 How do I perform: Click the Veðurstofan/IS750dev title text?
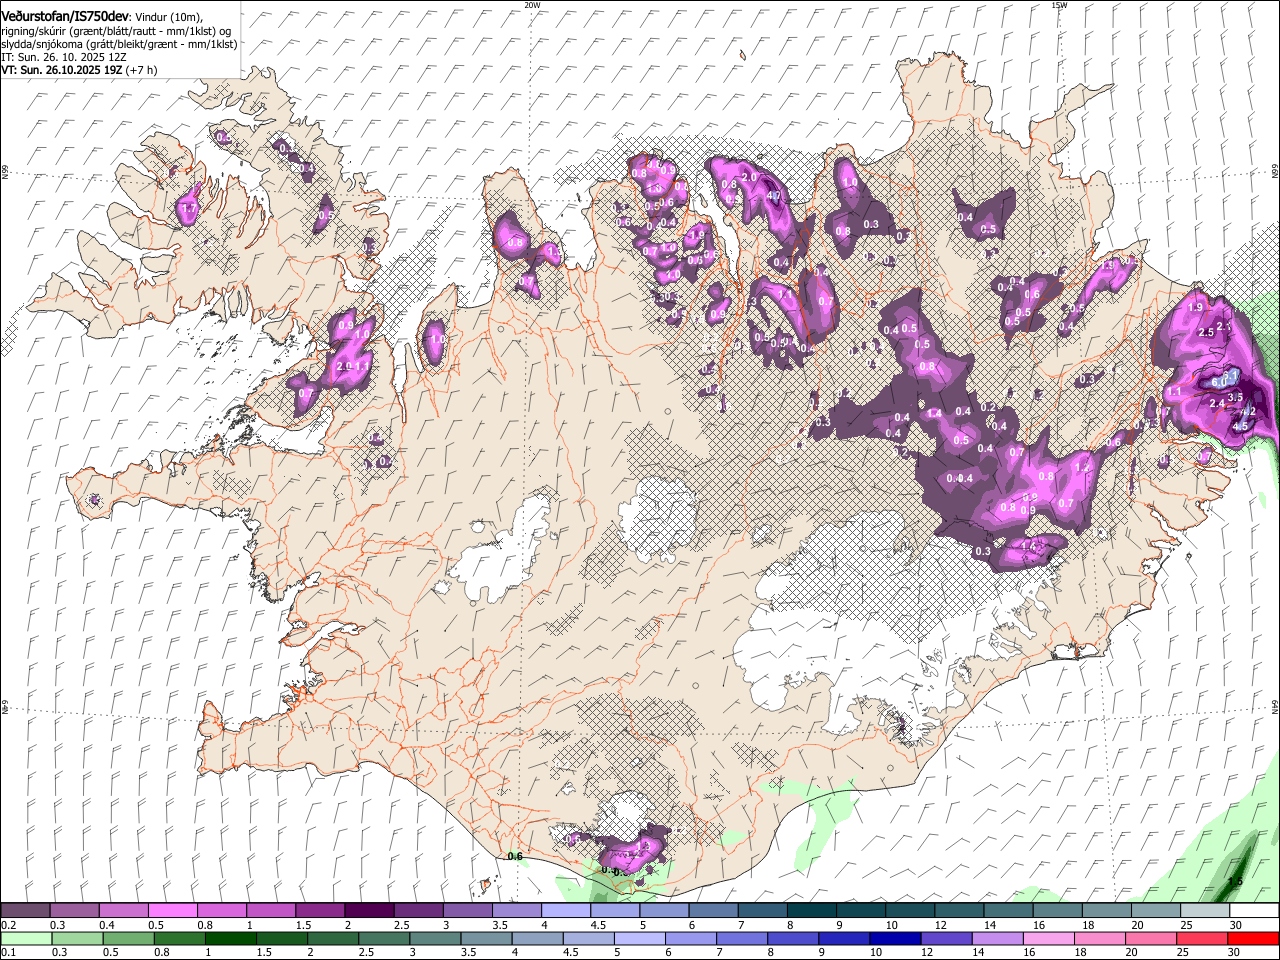pyautogui.click(x=66, y=17)
